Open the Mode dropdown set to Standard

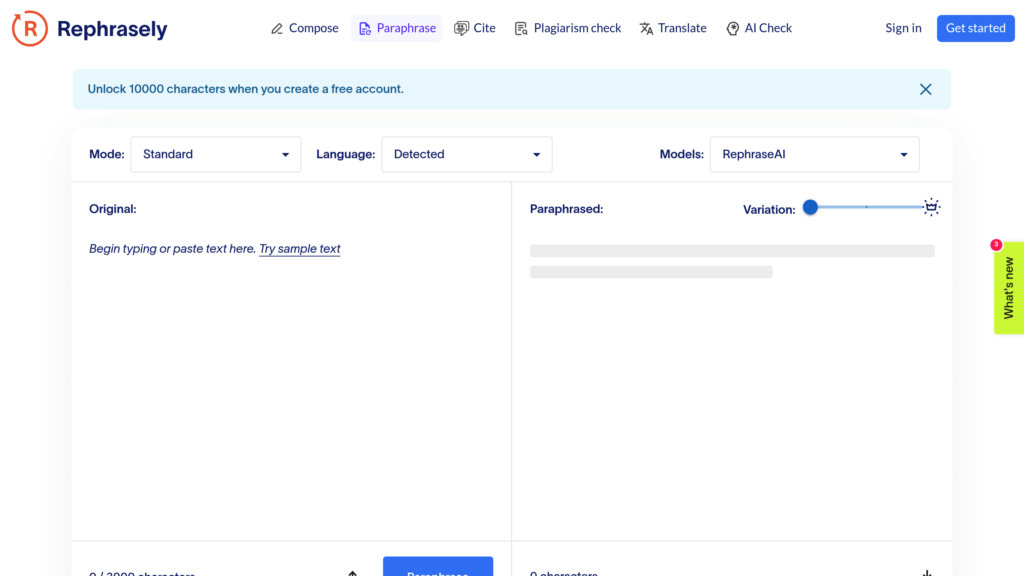pyautogui.click(x=215, y=154)
